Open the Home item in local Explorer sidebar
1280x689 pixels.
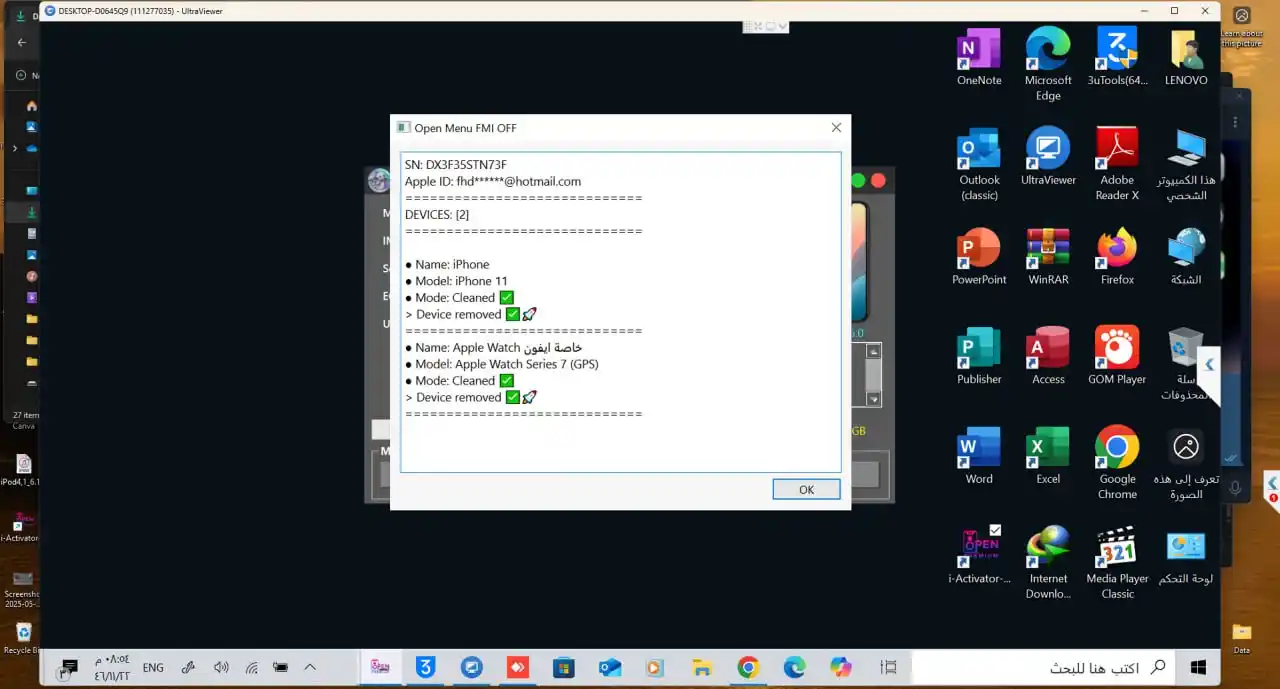pyautogui.click(x=32, y=106)
